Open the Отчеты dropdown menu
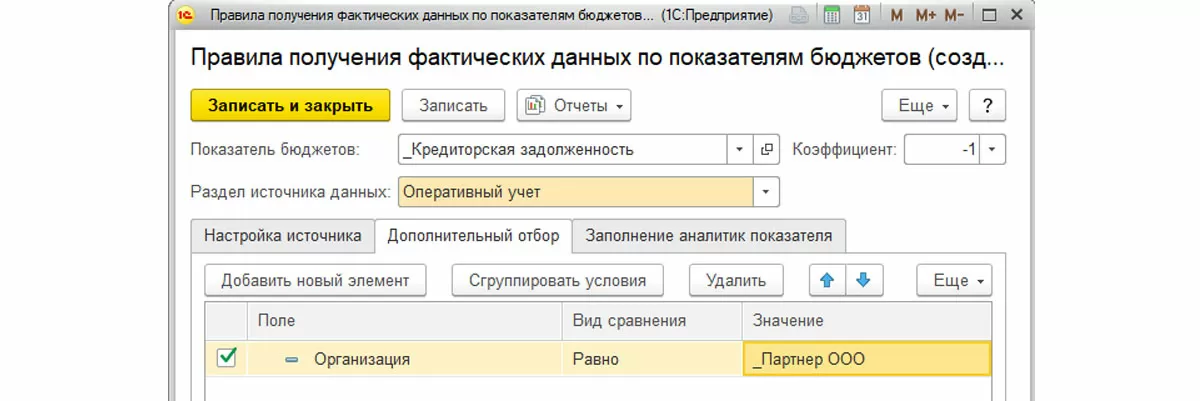 (x=574, y=105)
